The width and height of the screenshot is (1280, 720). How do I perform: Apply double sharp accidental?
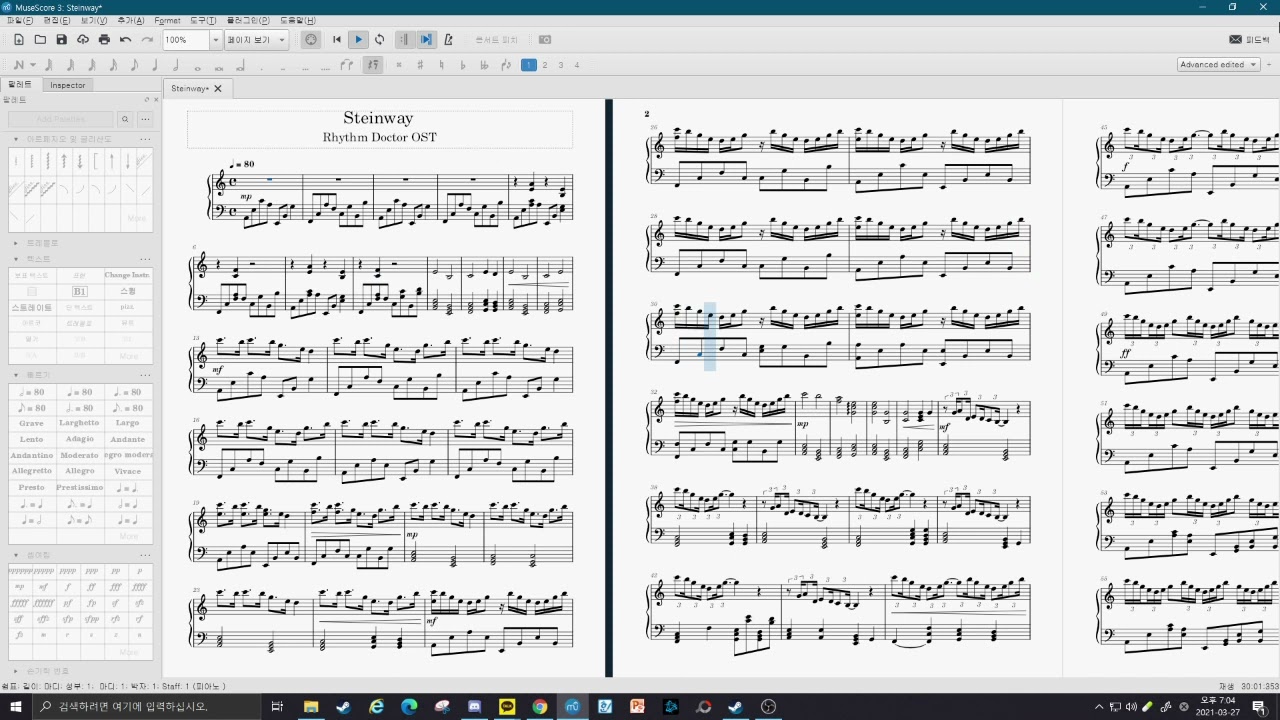399,65
